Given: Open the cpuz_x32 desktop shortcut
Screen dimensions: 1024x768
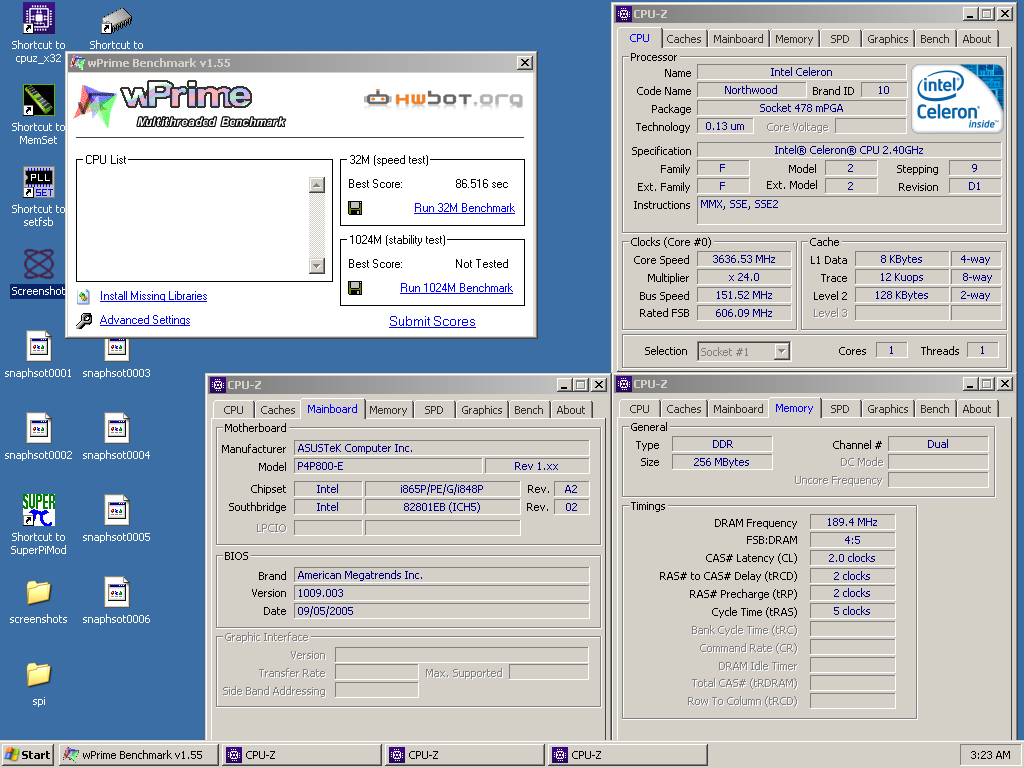Looking at the screenshot, I should [x=39, y=18].
